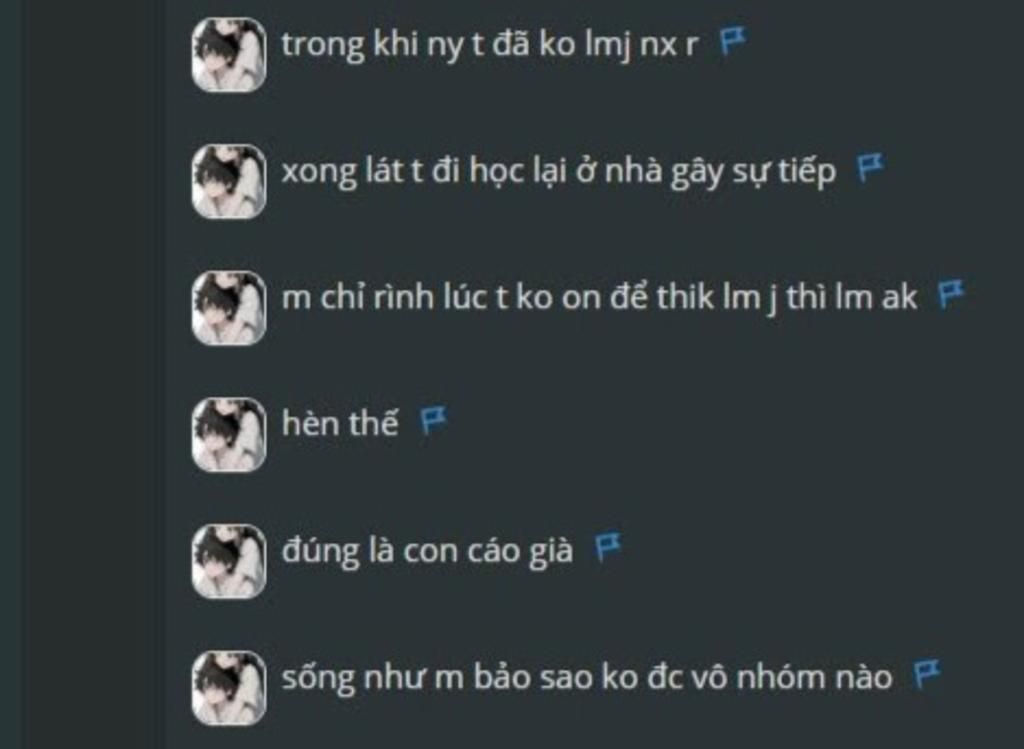Flag the 'hèn thế' message
The height and width of the screenshot is (749, 1024).
pyautogui.click(x=433, y=421)
